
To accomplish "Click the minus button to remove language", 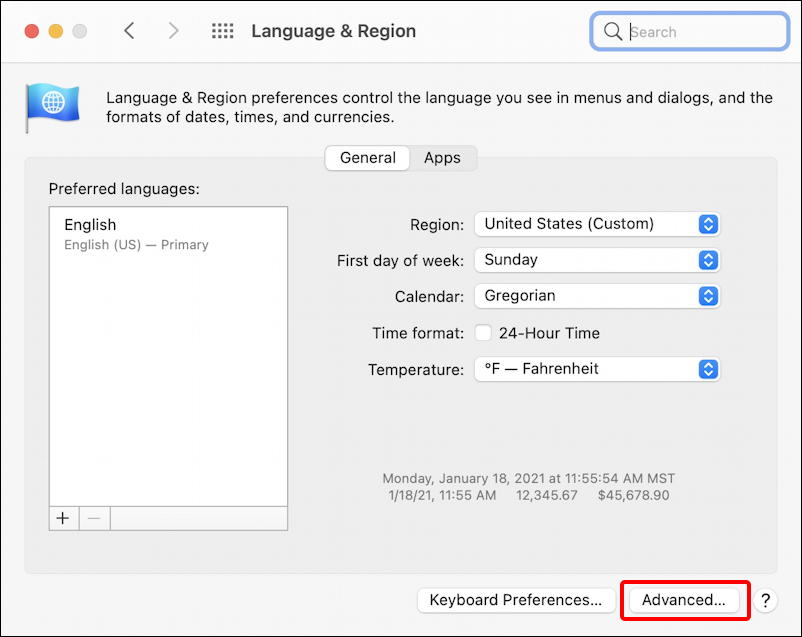I will click(94, 518).
